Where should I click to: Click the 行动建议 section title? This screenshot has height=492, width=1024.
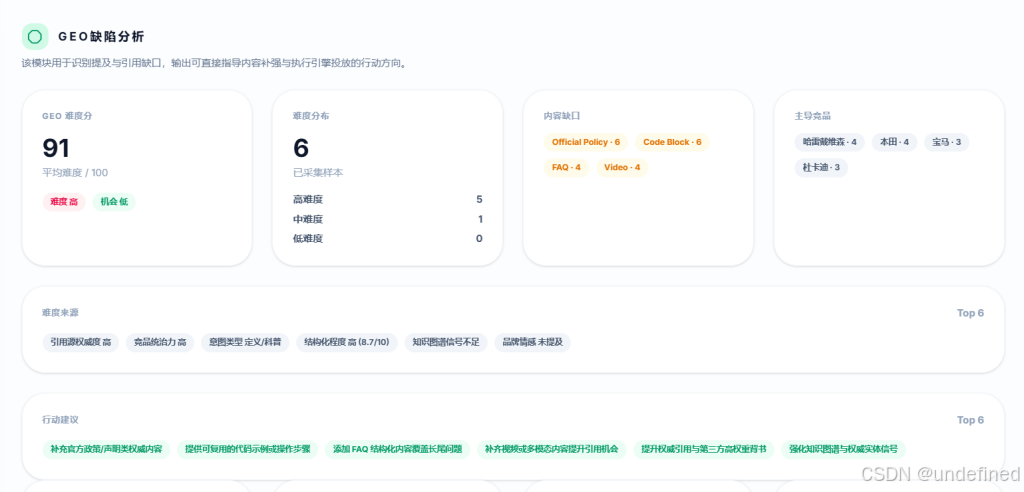point(61,420)
